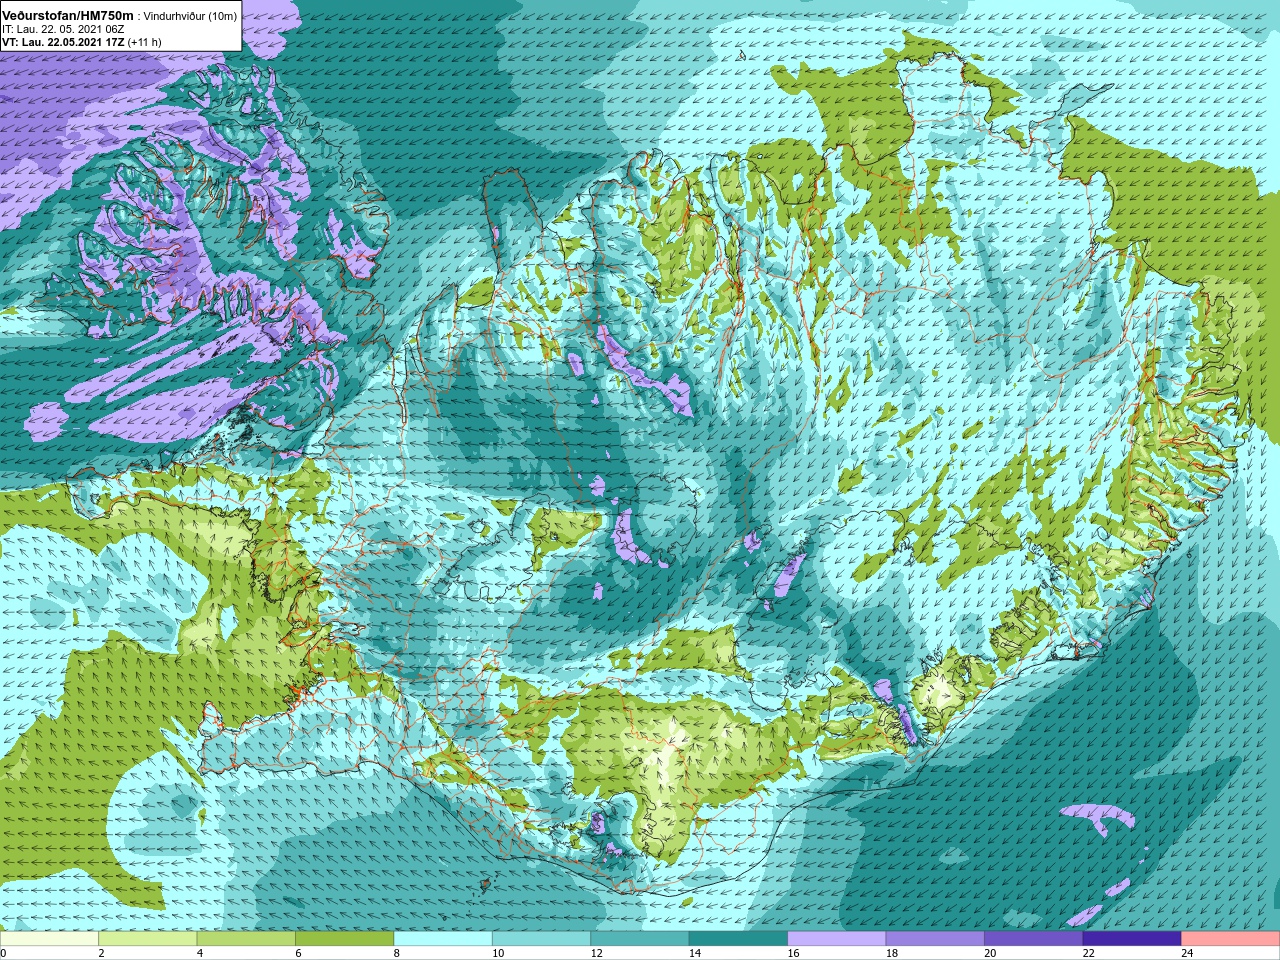Select the light lavender 16–18 legend swatch
The image size is (1280, 960).
coord(836,939)
